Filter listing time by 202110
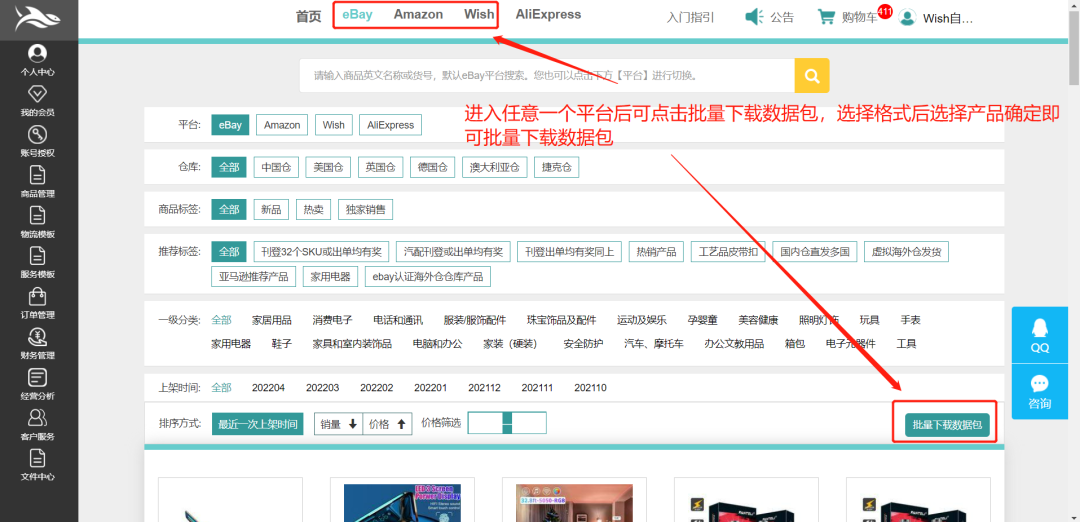1080x522 pixels. pyautogui.click(x=590, y=388)
